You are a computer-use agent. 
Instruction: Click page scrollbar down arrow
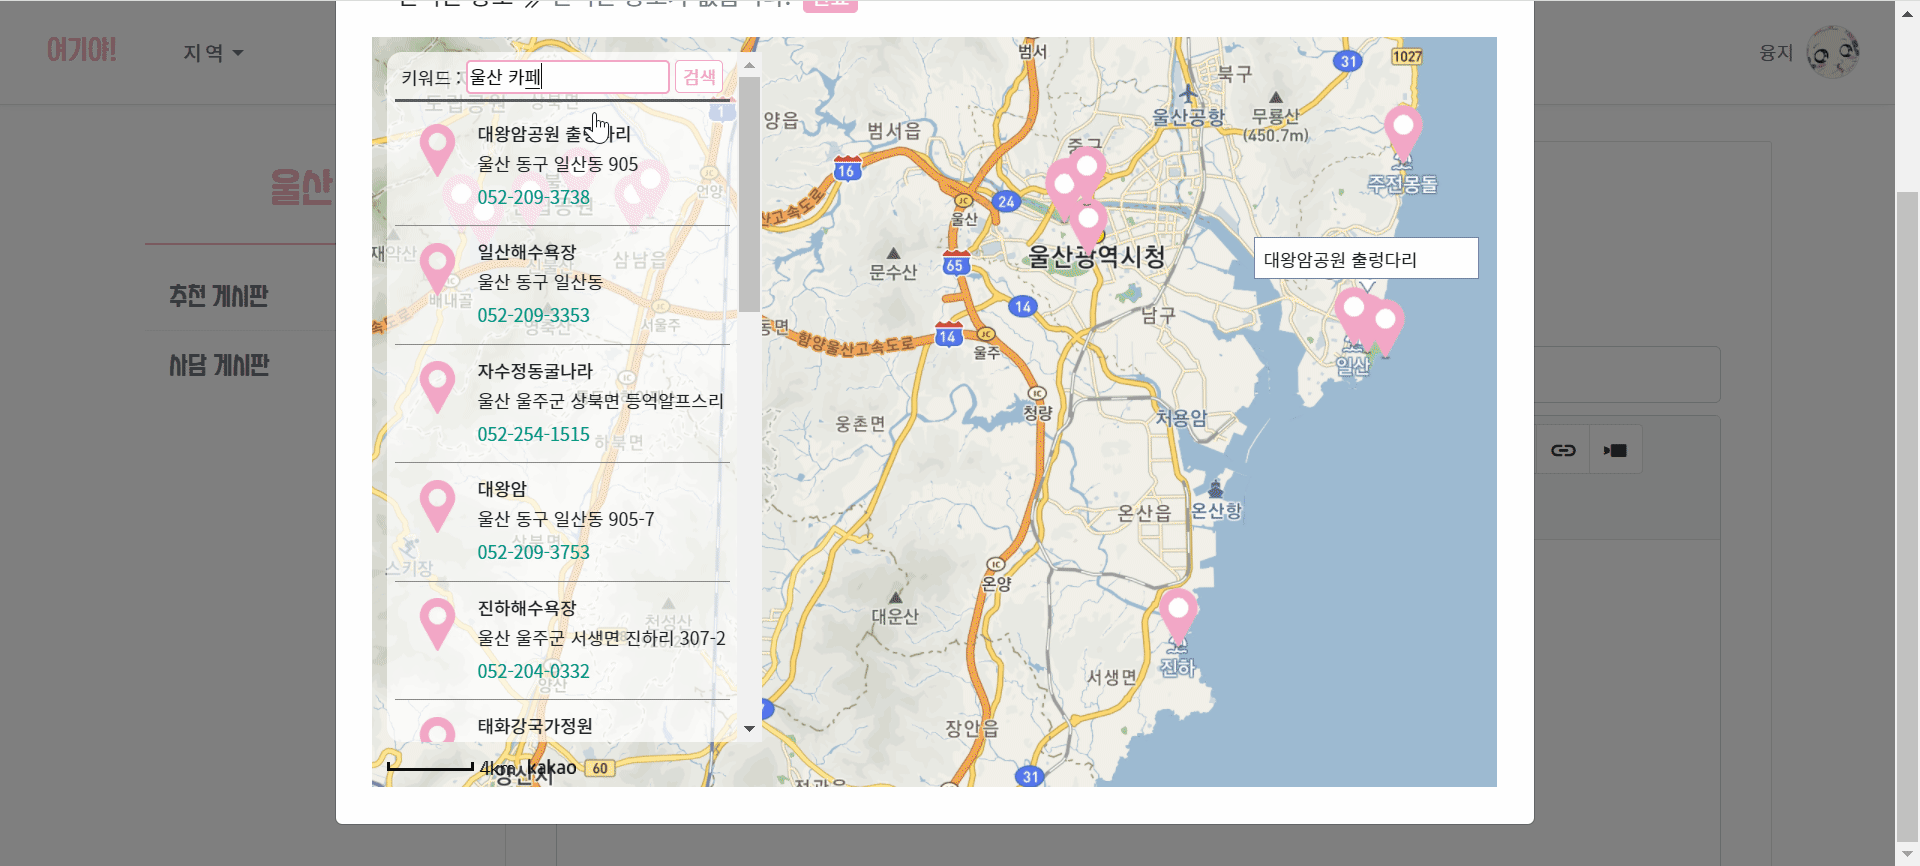pyautogui.click(x=1907, y=855)
